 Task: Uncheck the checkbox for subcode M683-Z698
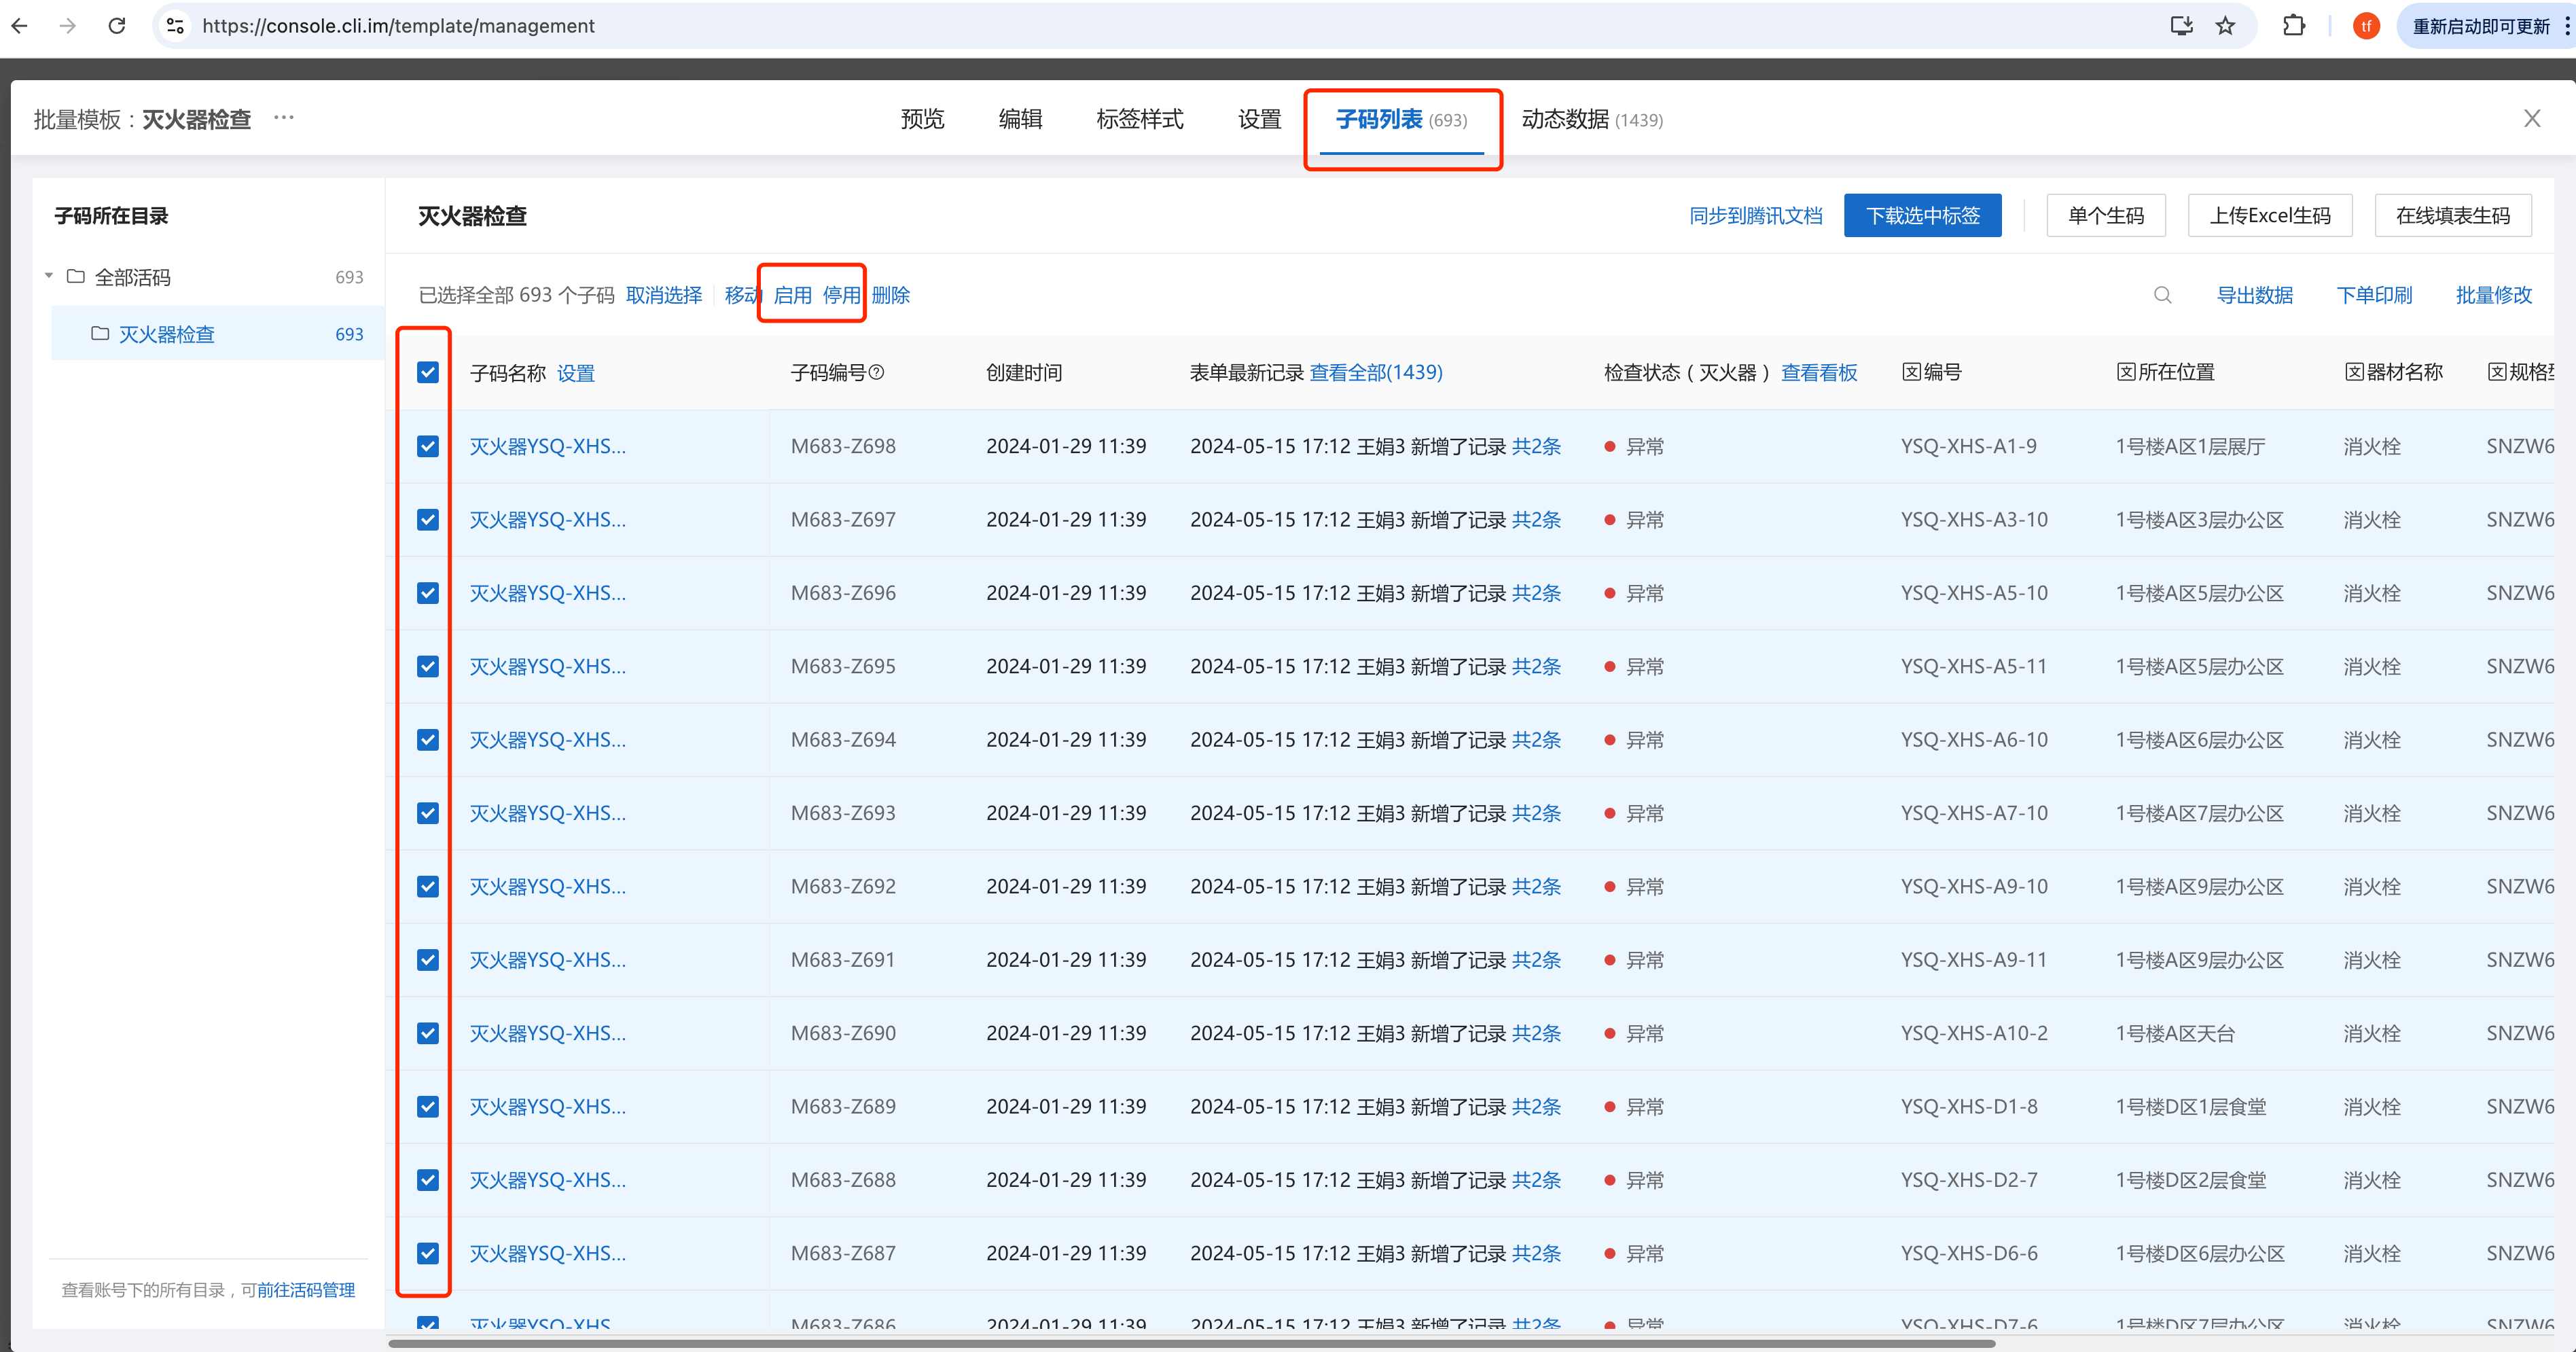pyautogui.click(x=428, y=446)
